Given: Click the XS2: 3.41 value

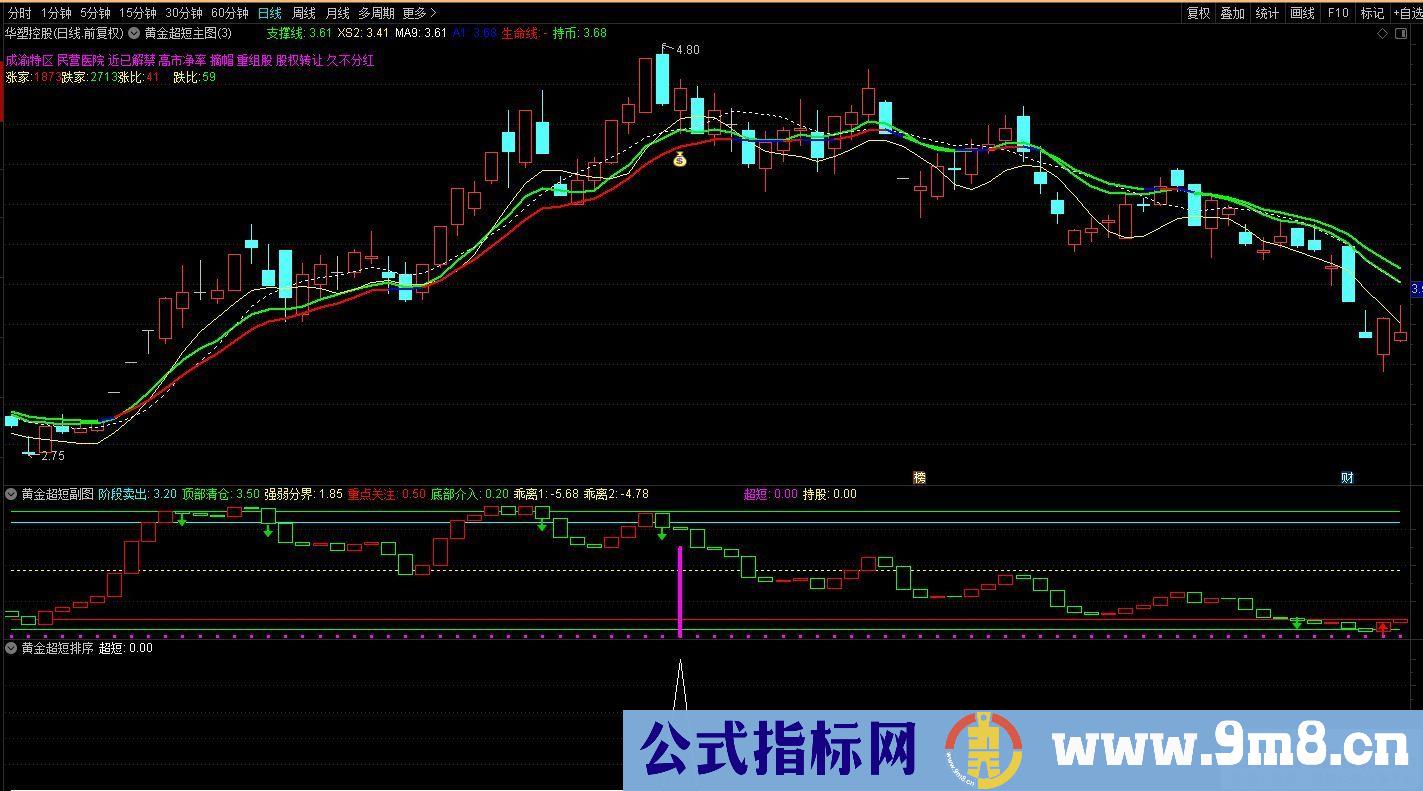Looking at the screenshot, I should (x=363, y=33).
